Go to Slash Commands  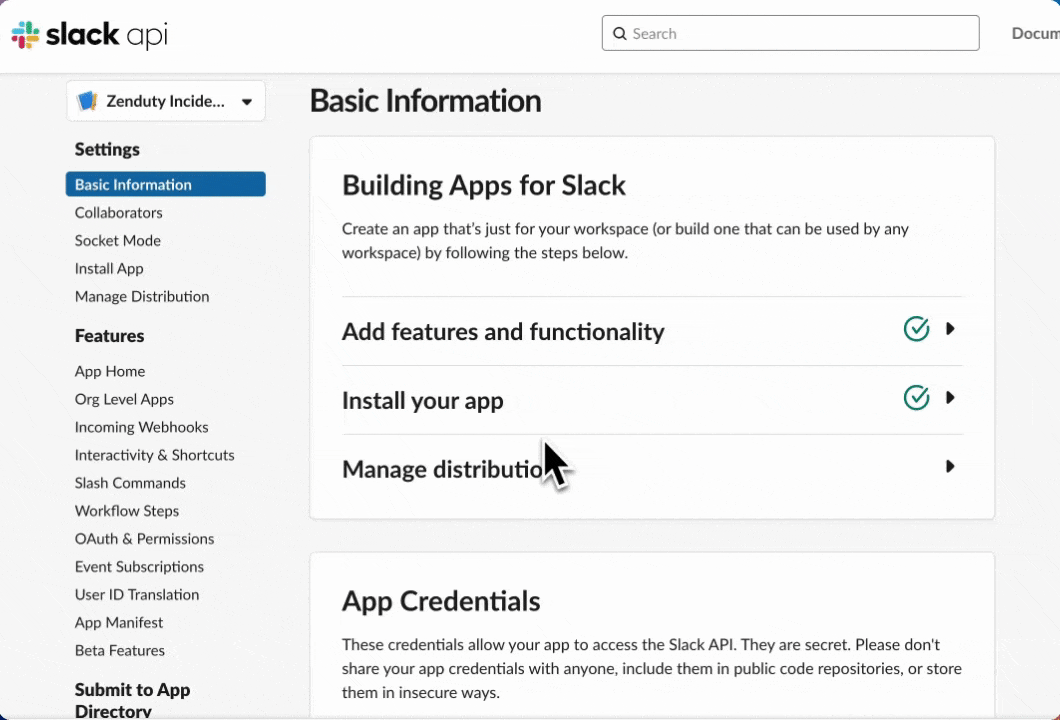130,483
